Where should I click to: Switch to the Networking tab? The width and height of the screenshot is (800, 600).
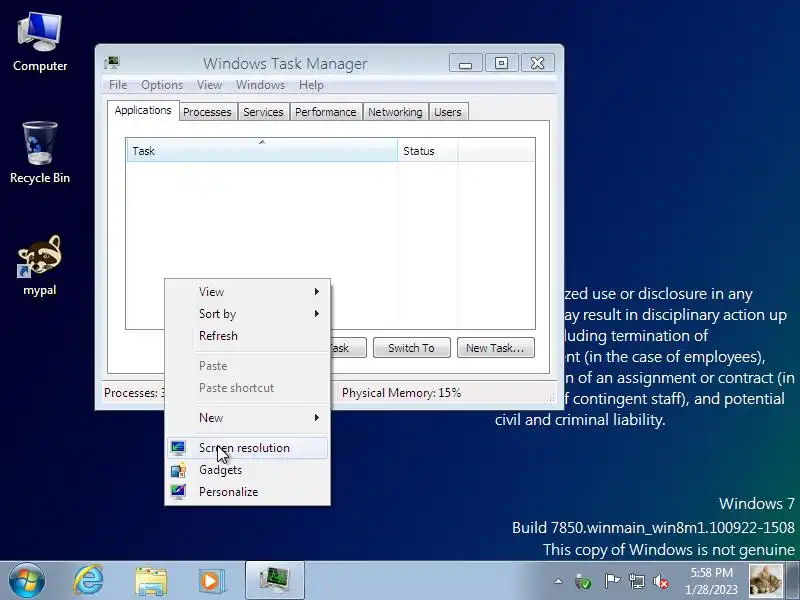click(x=395, y=112)
